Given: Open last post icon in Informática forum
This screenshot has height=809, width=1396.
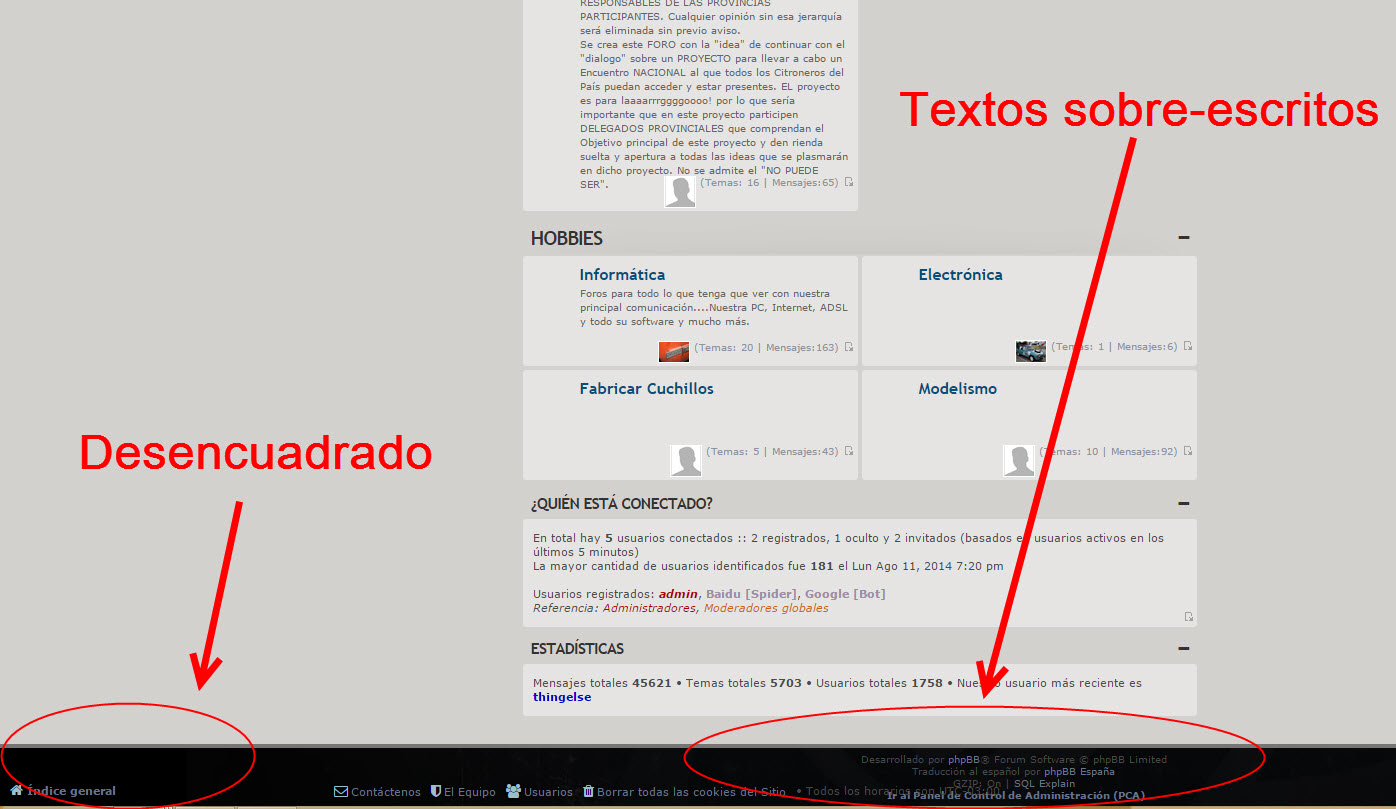Looking at the screenshot, I should (849, 347).
